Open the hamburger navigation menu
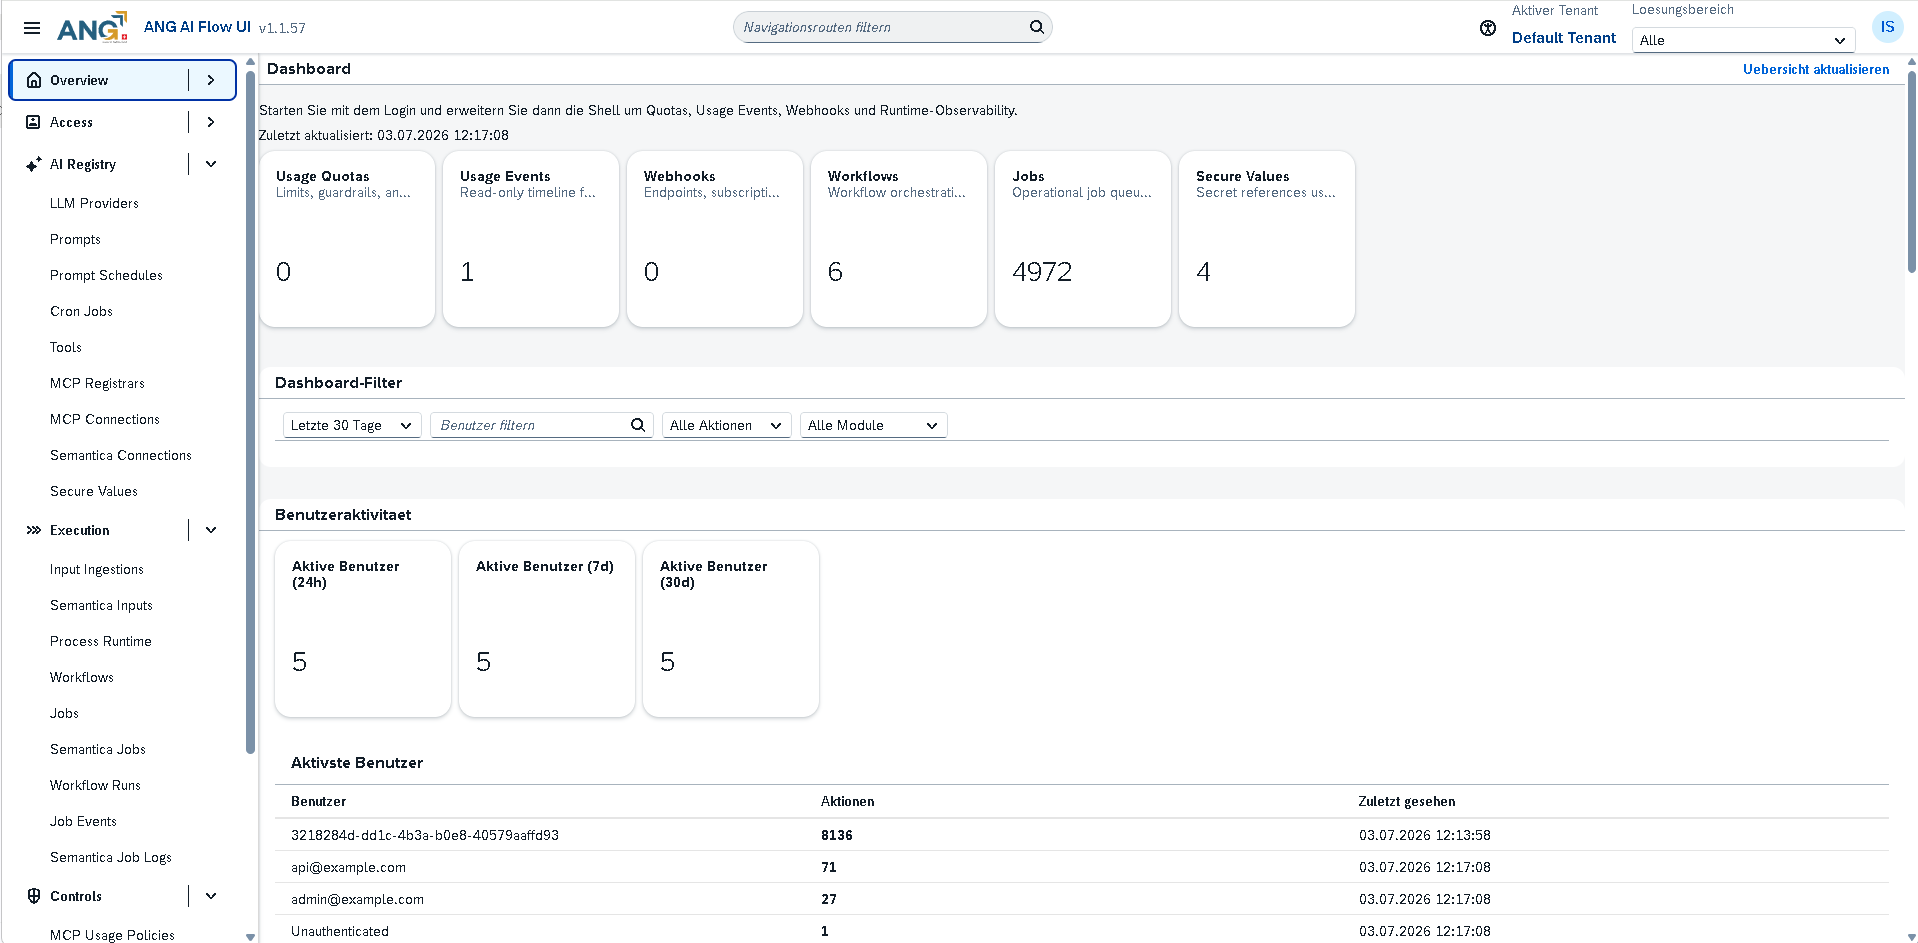Screen dimensions: 1918x943 click(x=32, y=28)
